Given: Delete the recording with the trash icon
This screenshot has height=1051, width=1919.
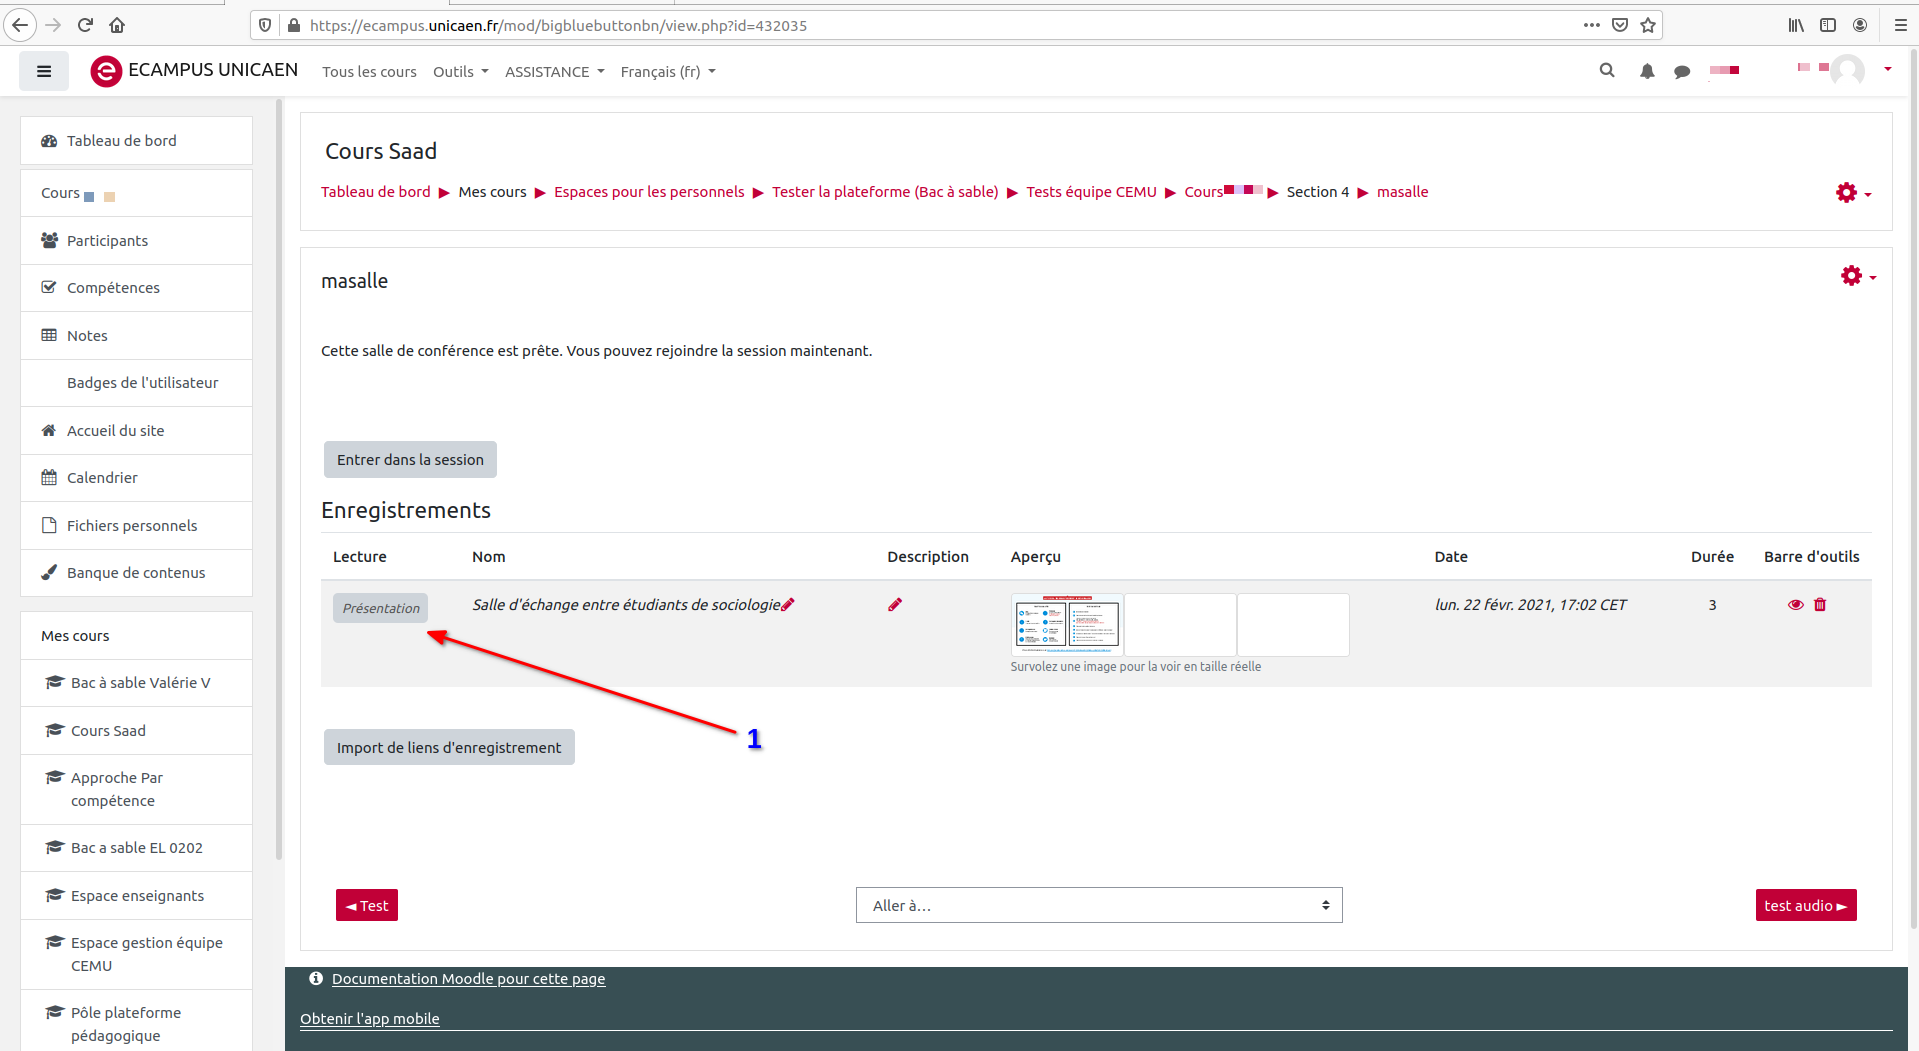Looking at the screenshot, I should [x=1820, y=605].
